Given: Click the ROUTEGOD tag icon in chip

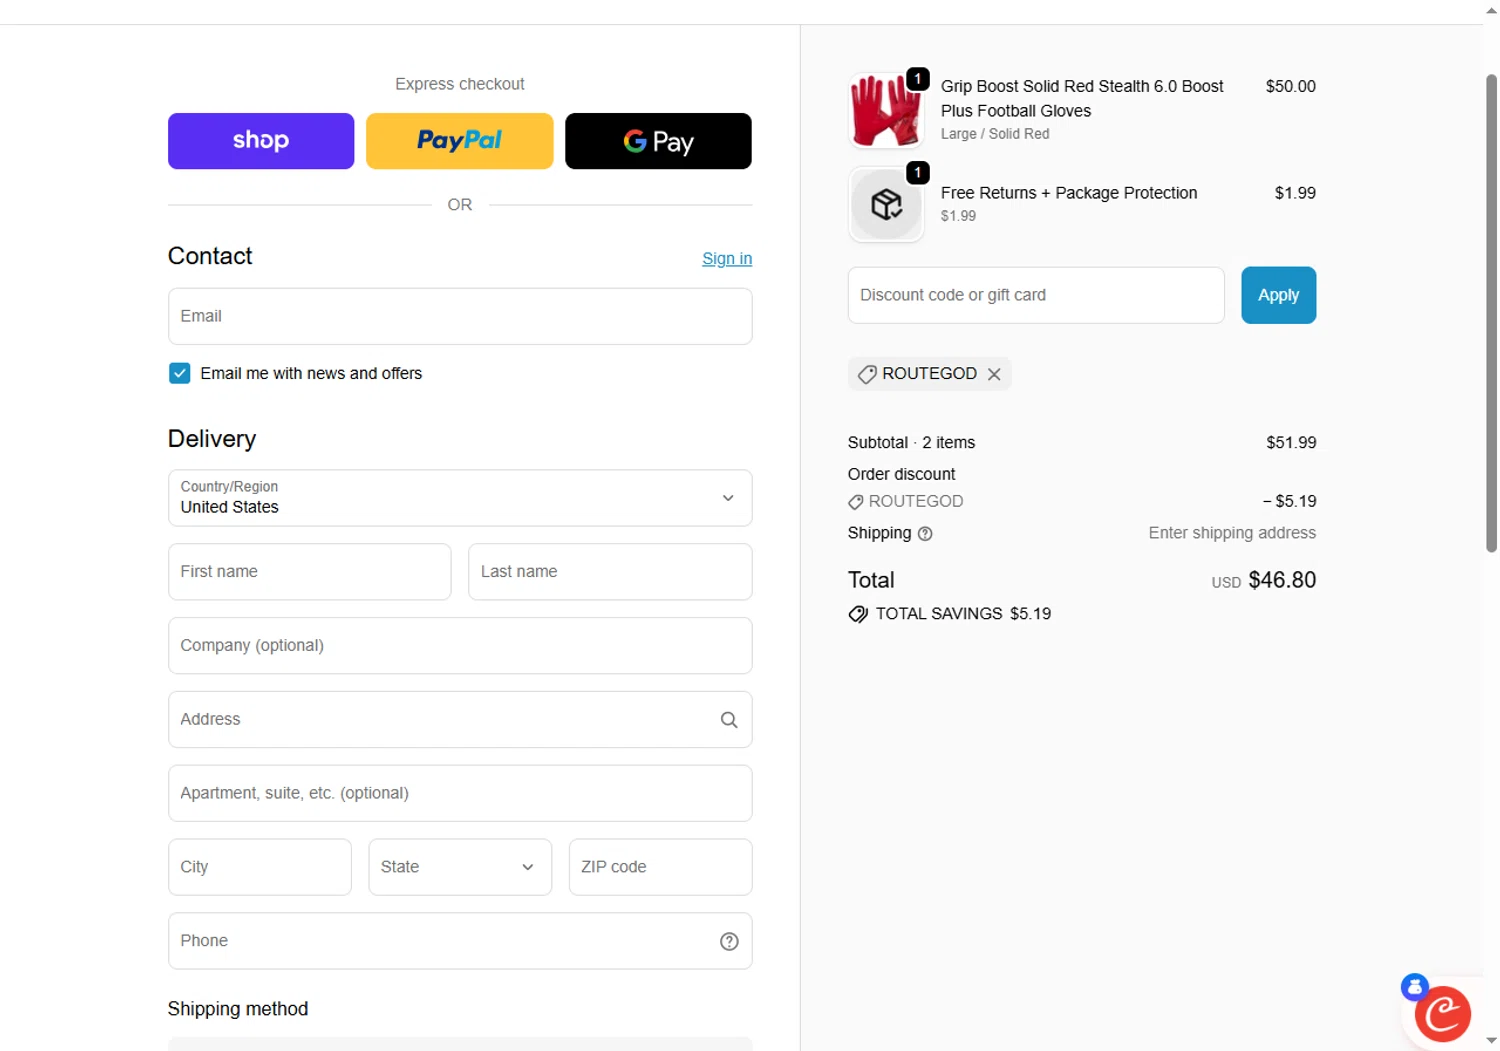Looking at the screenshot, I should (867, 374).
